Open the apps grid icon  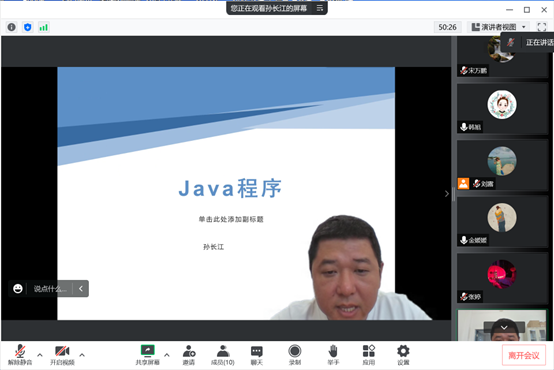(x=369, y=355)
